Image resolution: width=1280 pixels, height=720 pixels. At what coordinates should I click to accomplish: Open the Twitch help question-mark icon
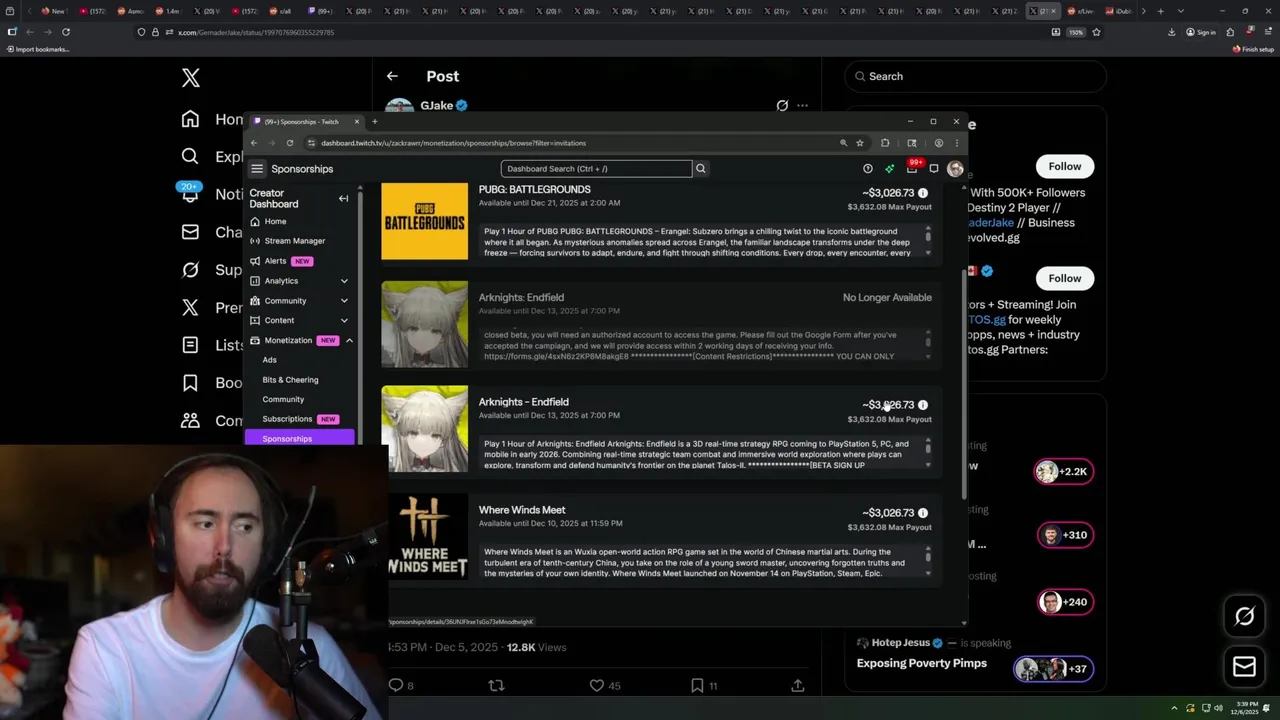click(x=868, y=169)
